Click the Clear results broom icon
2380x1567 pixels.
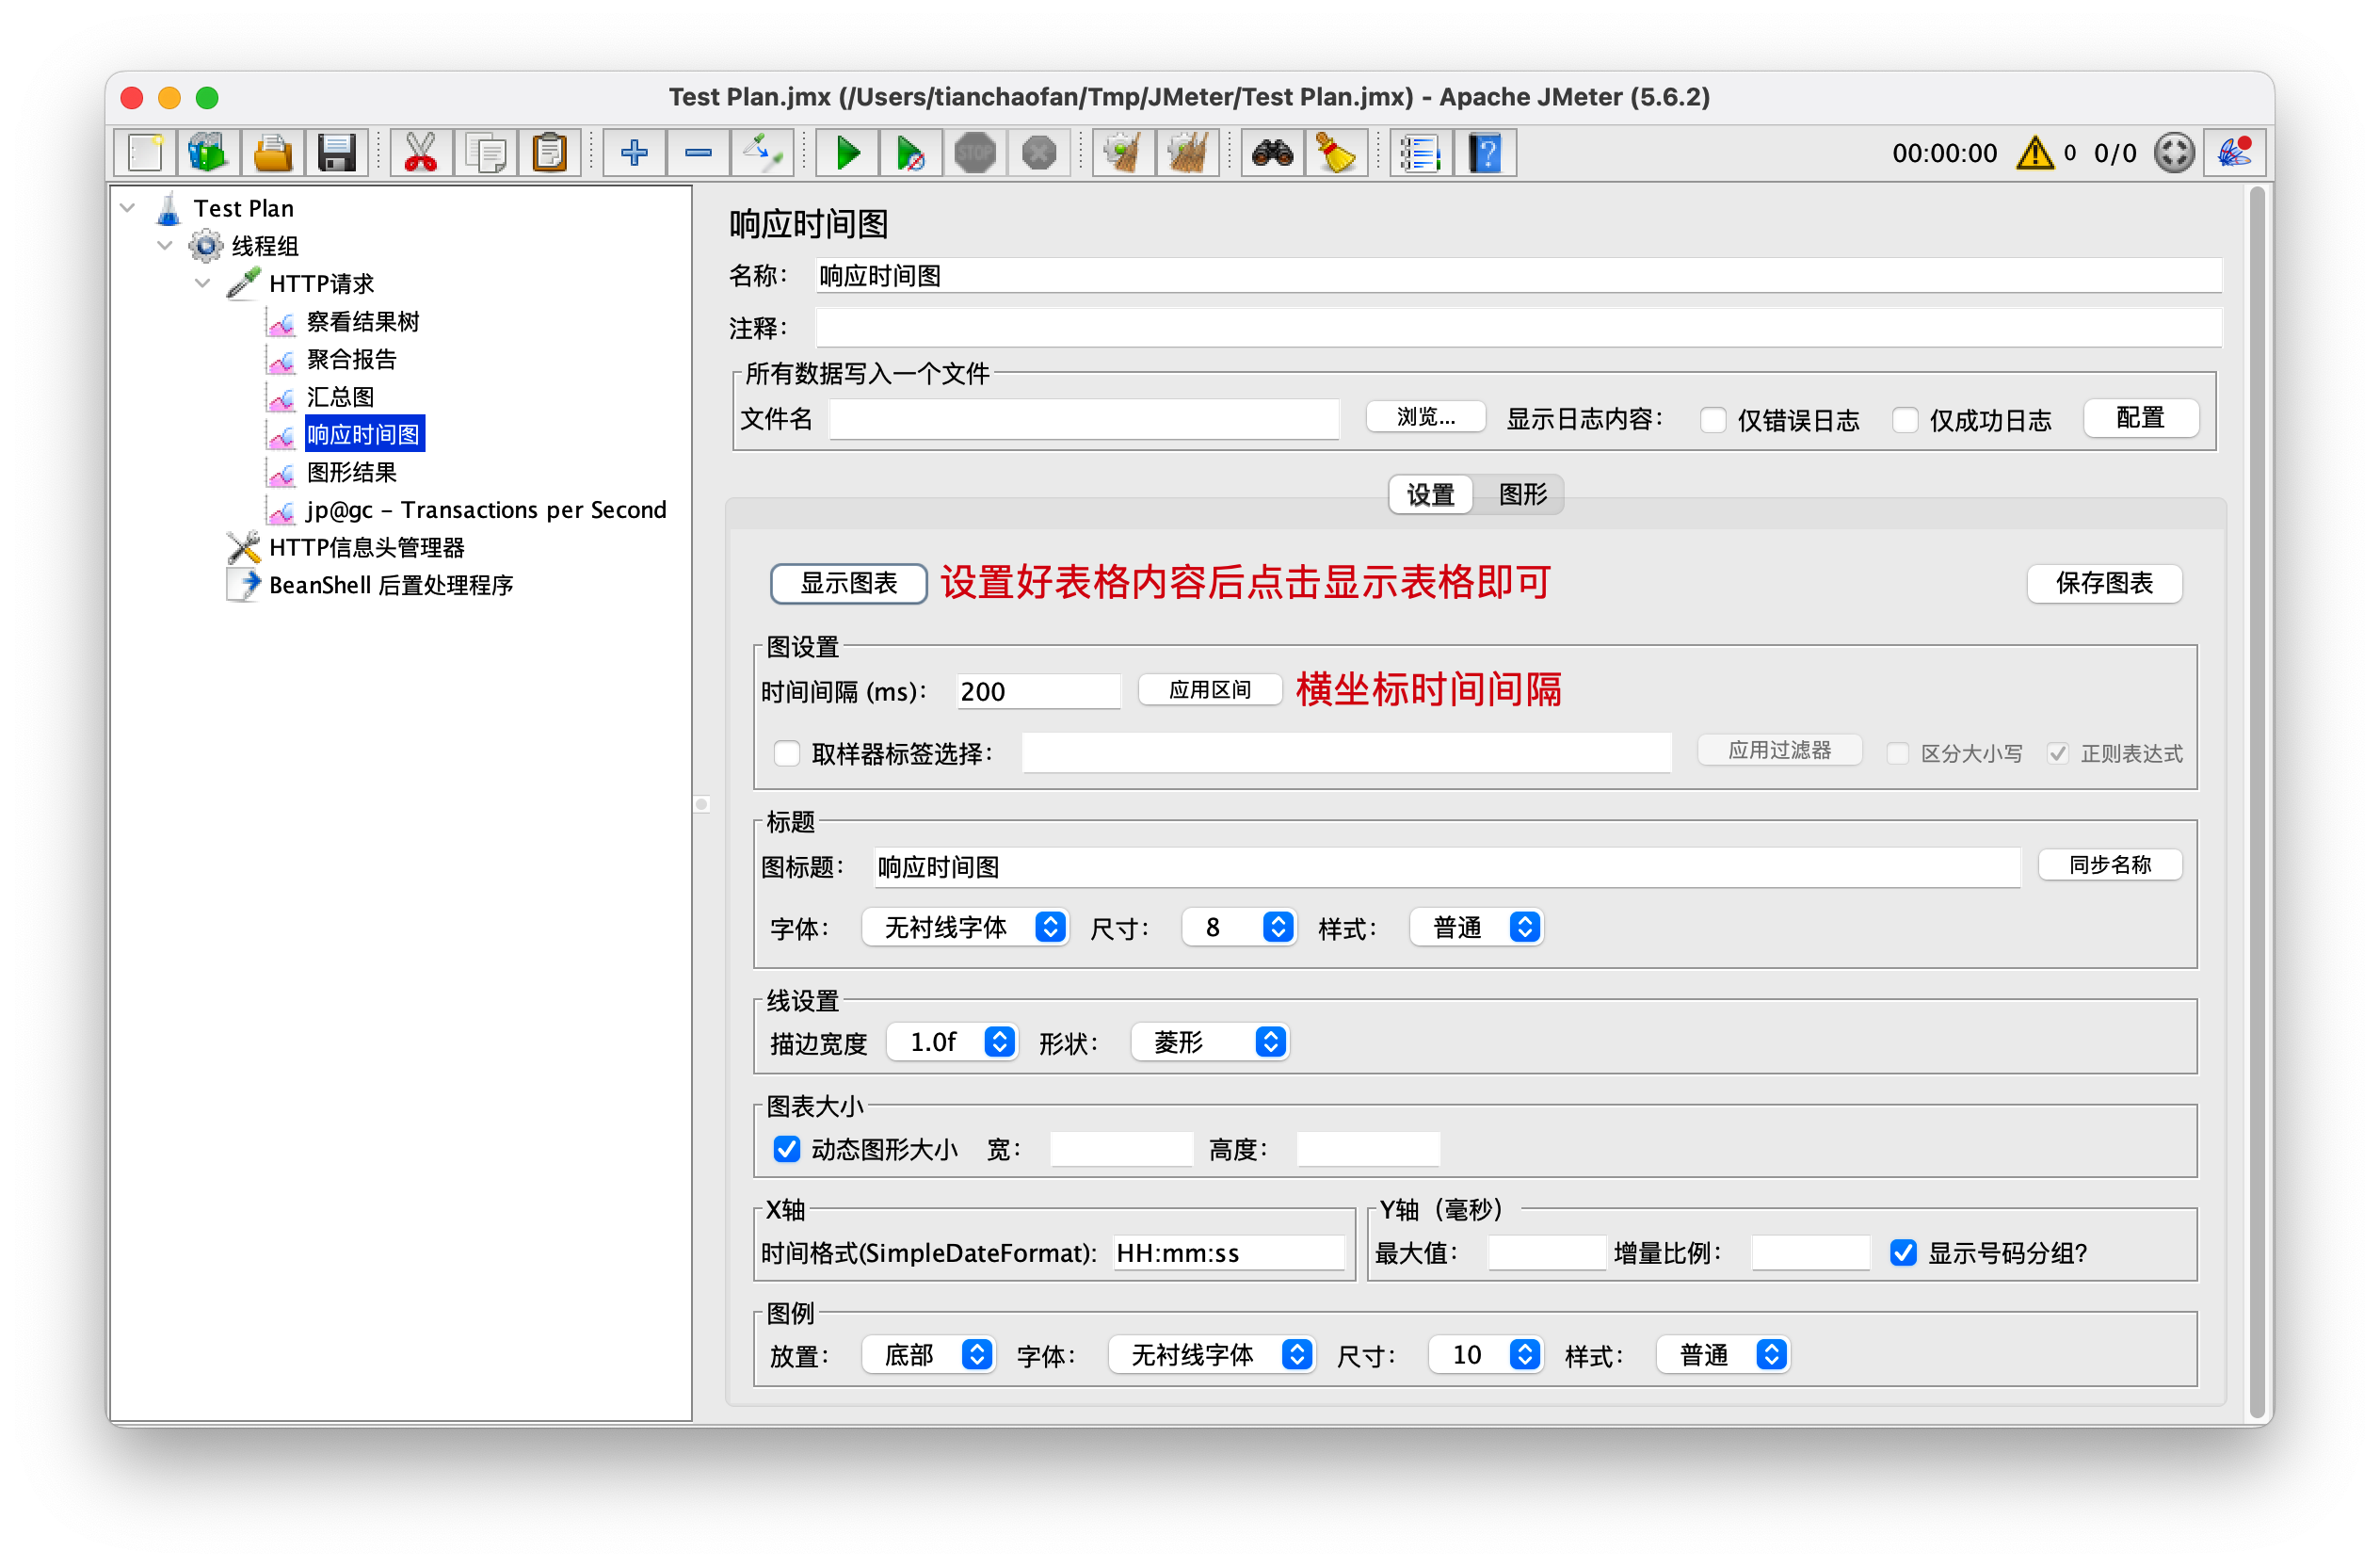tap(1123, 153)
